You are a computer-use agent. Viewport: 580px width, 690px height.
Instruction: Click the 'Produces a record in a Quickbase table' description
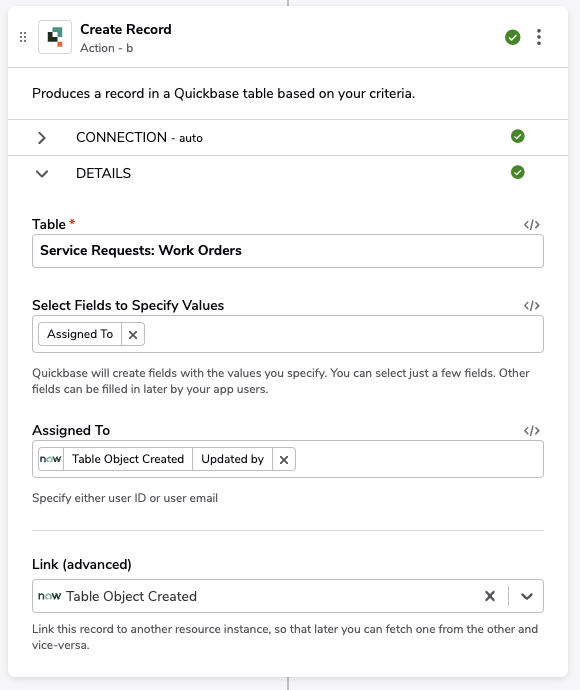tap(224, 94)
